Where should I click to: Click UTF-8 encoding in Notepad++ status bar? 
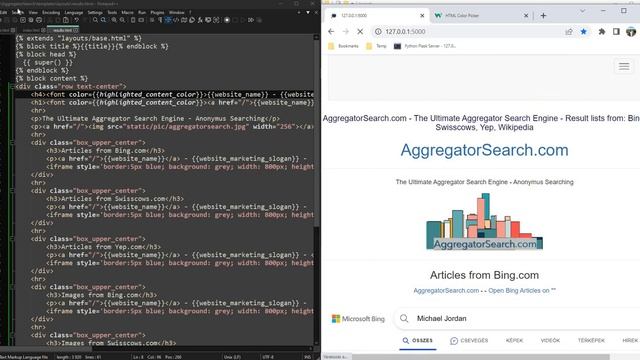click(268, 357)
